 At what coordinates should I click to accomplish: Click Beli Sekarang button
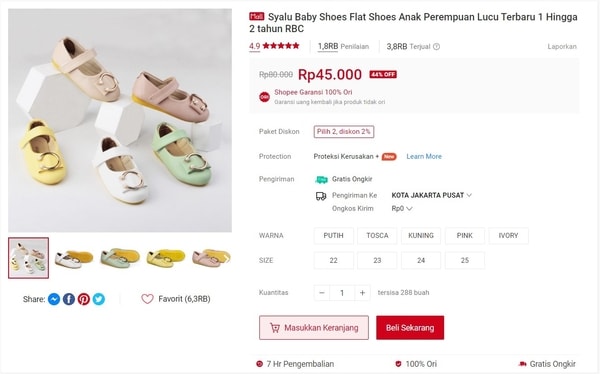click(x=410, y=328)
